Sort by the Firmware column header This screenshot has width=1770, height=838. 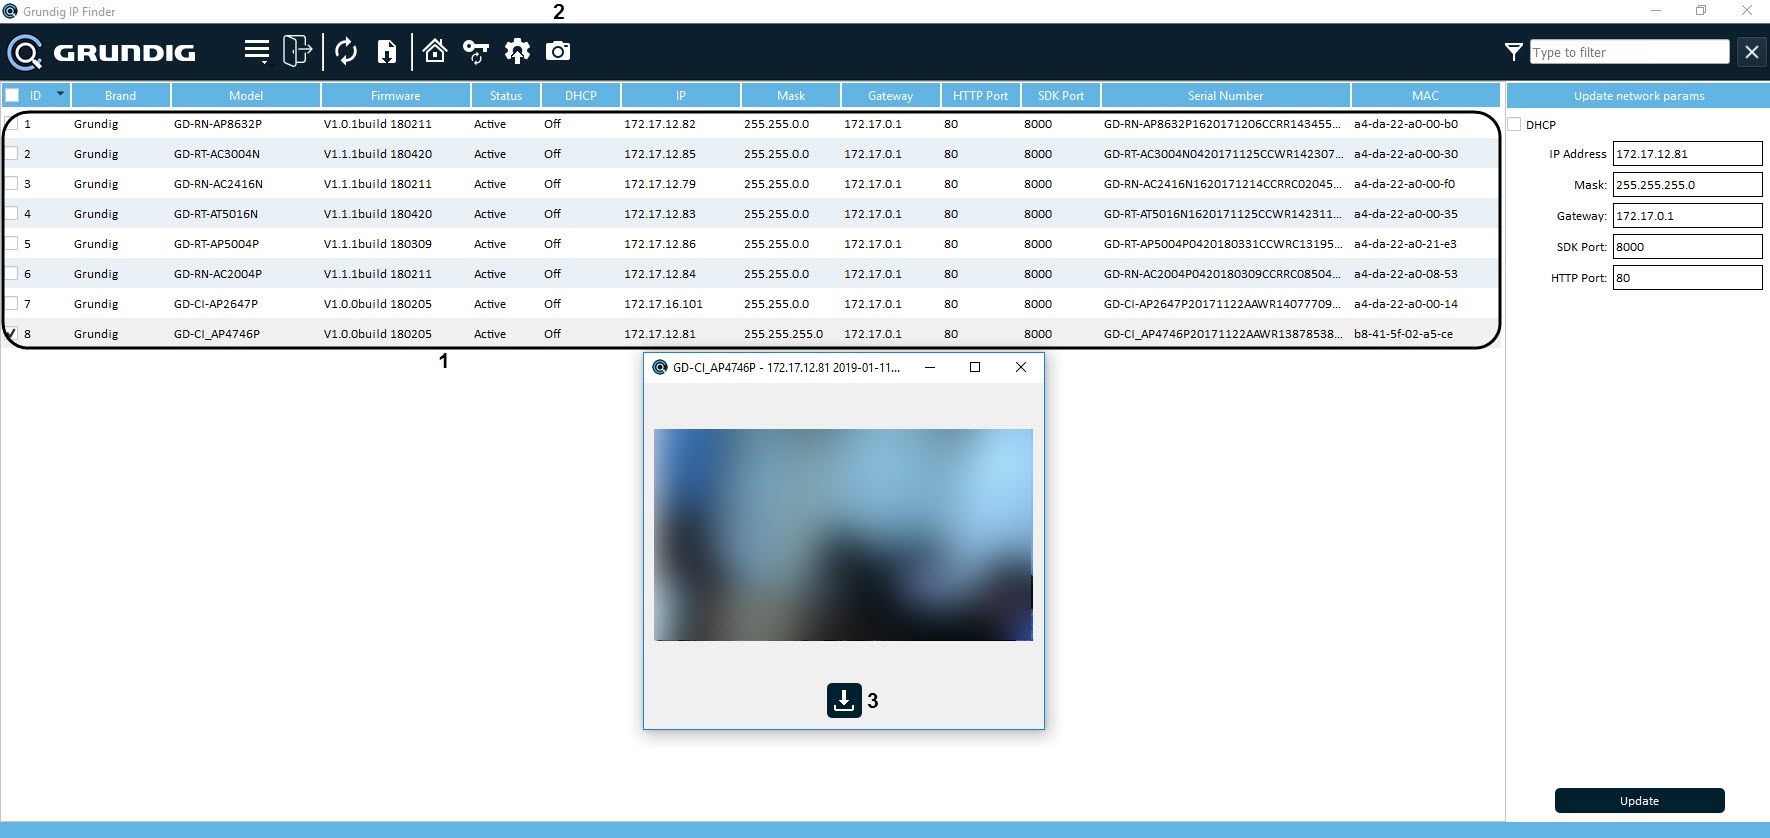tap(395, 96)
